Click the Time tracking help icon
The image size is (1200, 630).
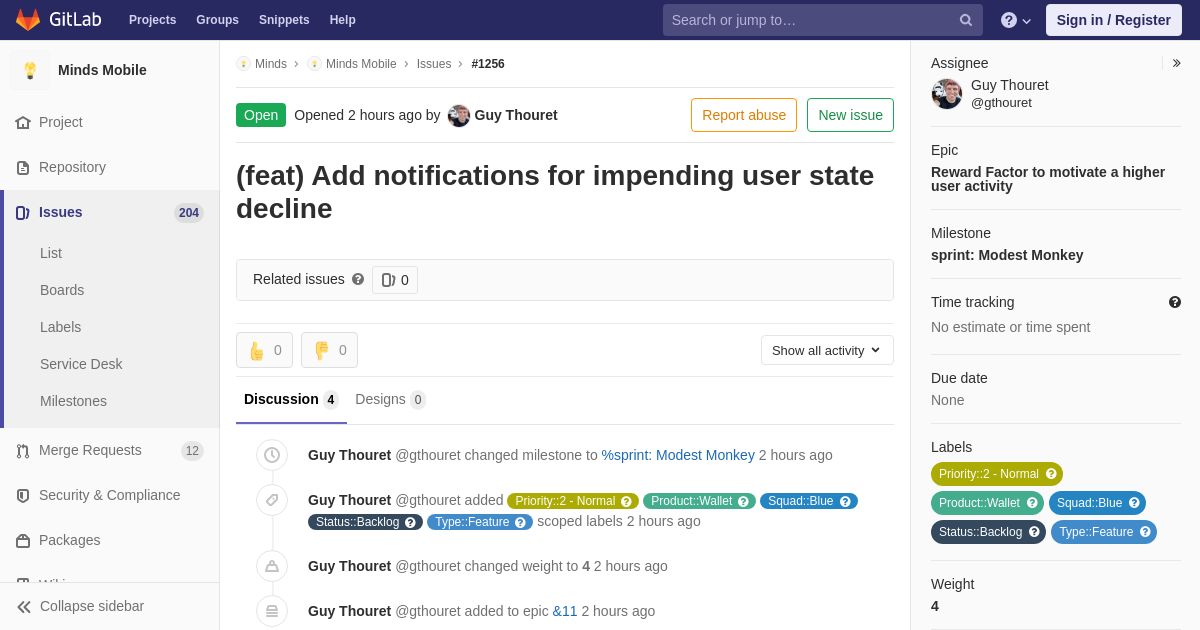(x=1175, y=302)
